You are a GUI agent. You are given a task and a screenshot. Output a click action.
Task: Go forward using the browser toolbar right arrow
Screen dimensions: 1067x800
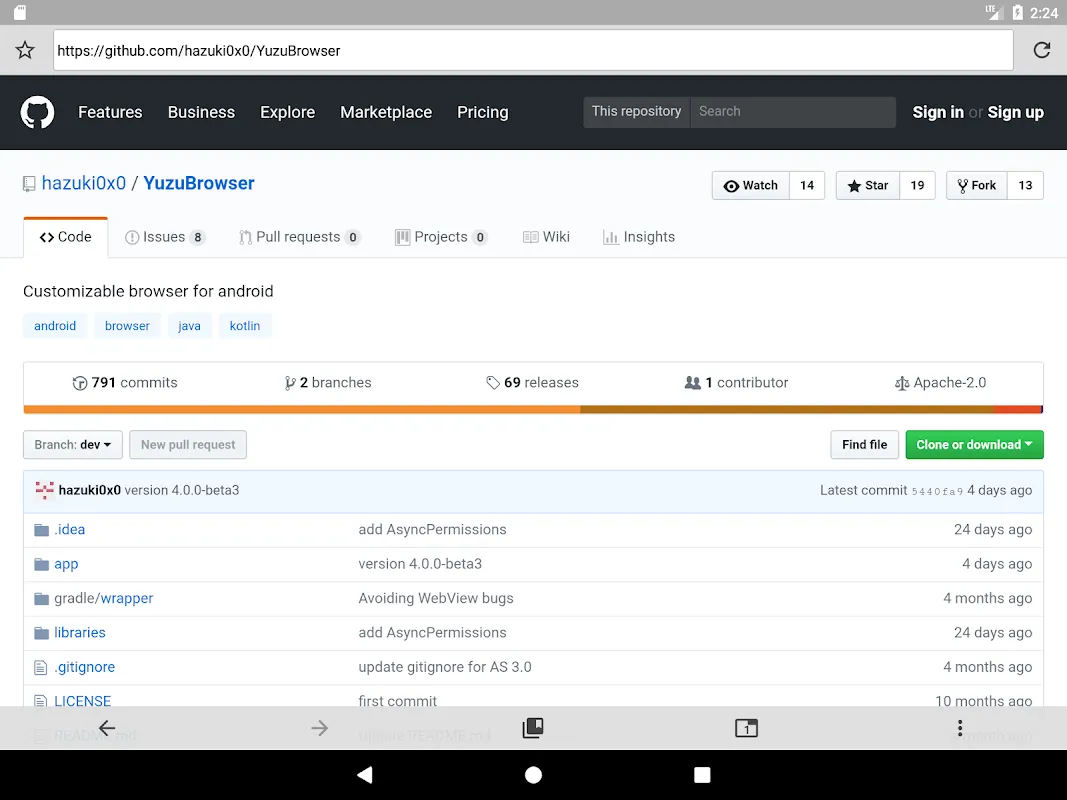click(320, 728)
